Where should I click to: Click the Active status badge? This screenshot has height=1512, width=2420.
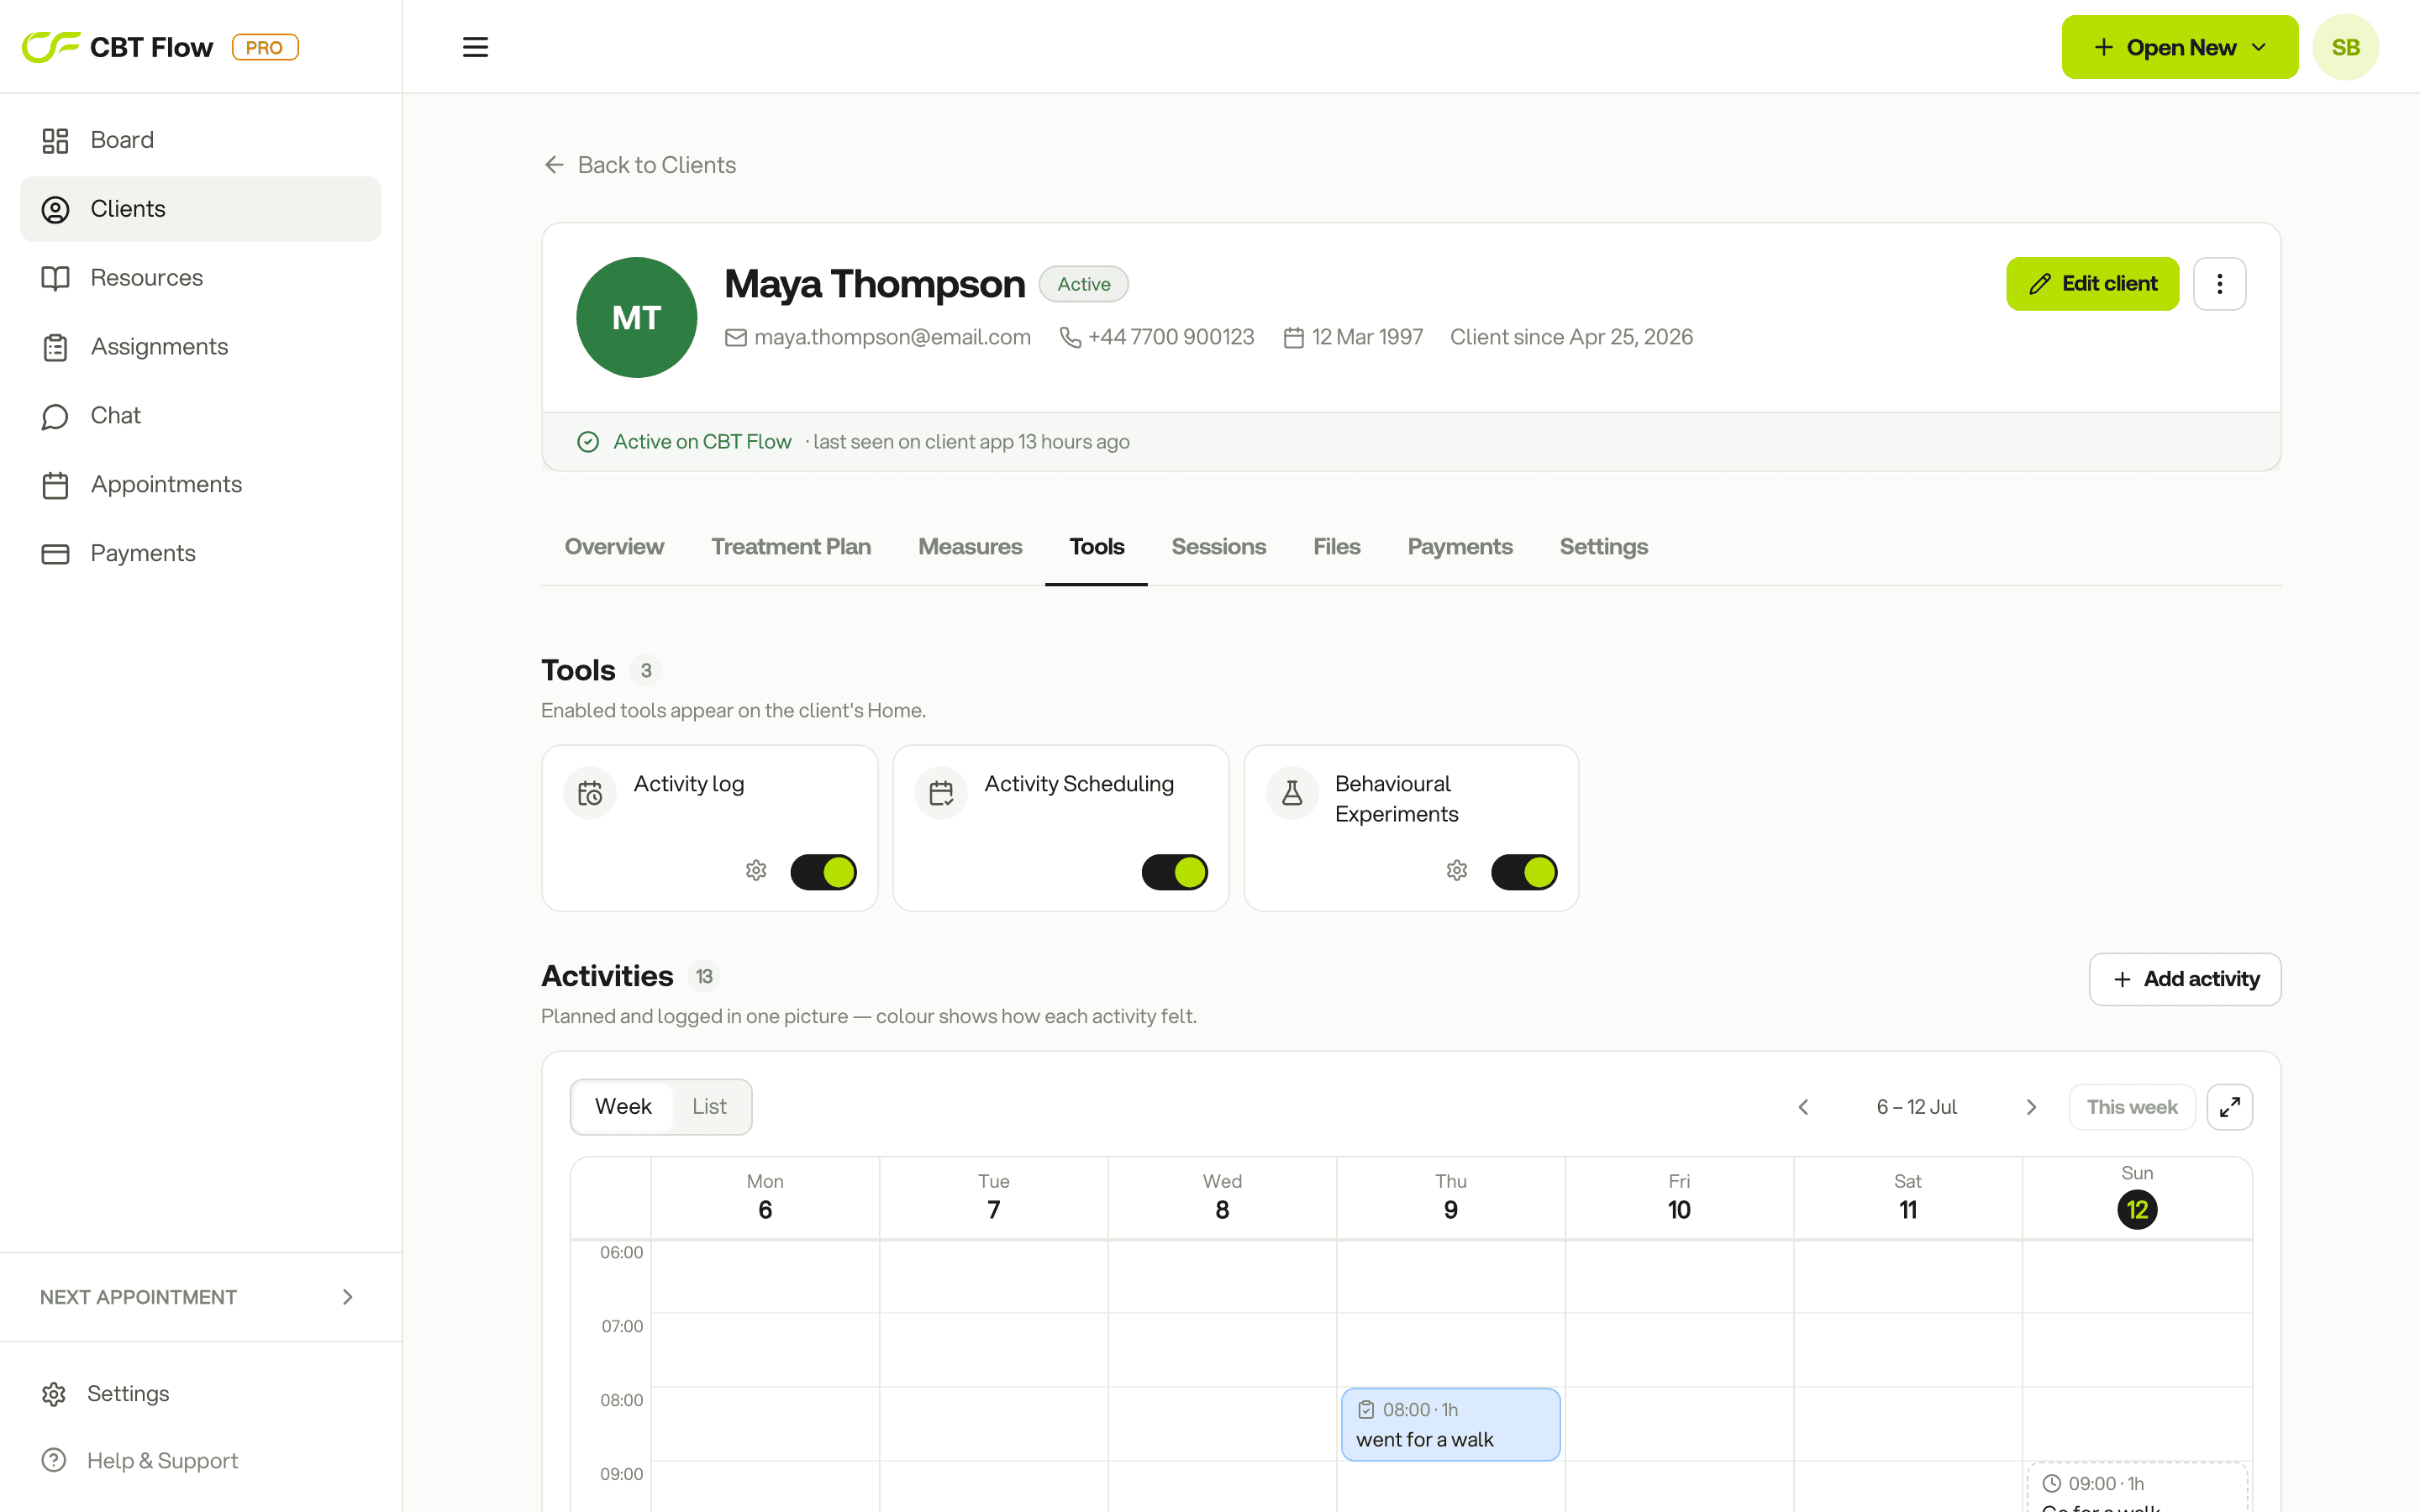[x=1083, y=284]
